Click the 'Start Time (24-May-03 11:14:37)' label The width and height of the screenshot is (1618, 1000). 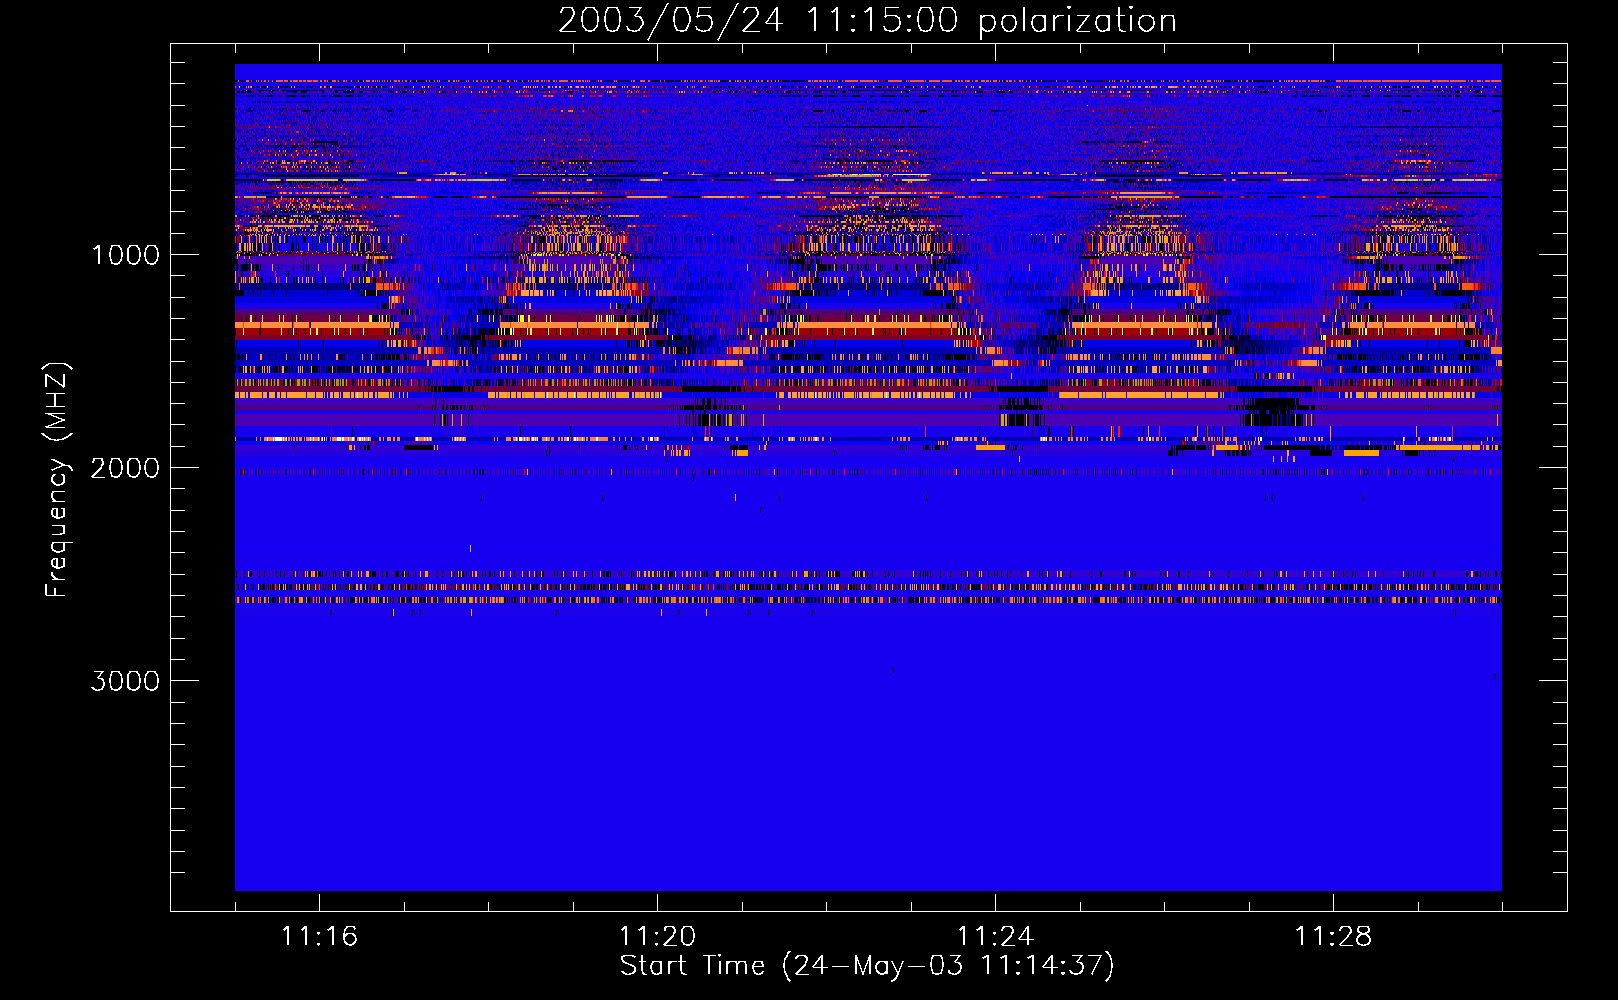click(x=867, y=967)
